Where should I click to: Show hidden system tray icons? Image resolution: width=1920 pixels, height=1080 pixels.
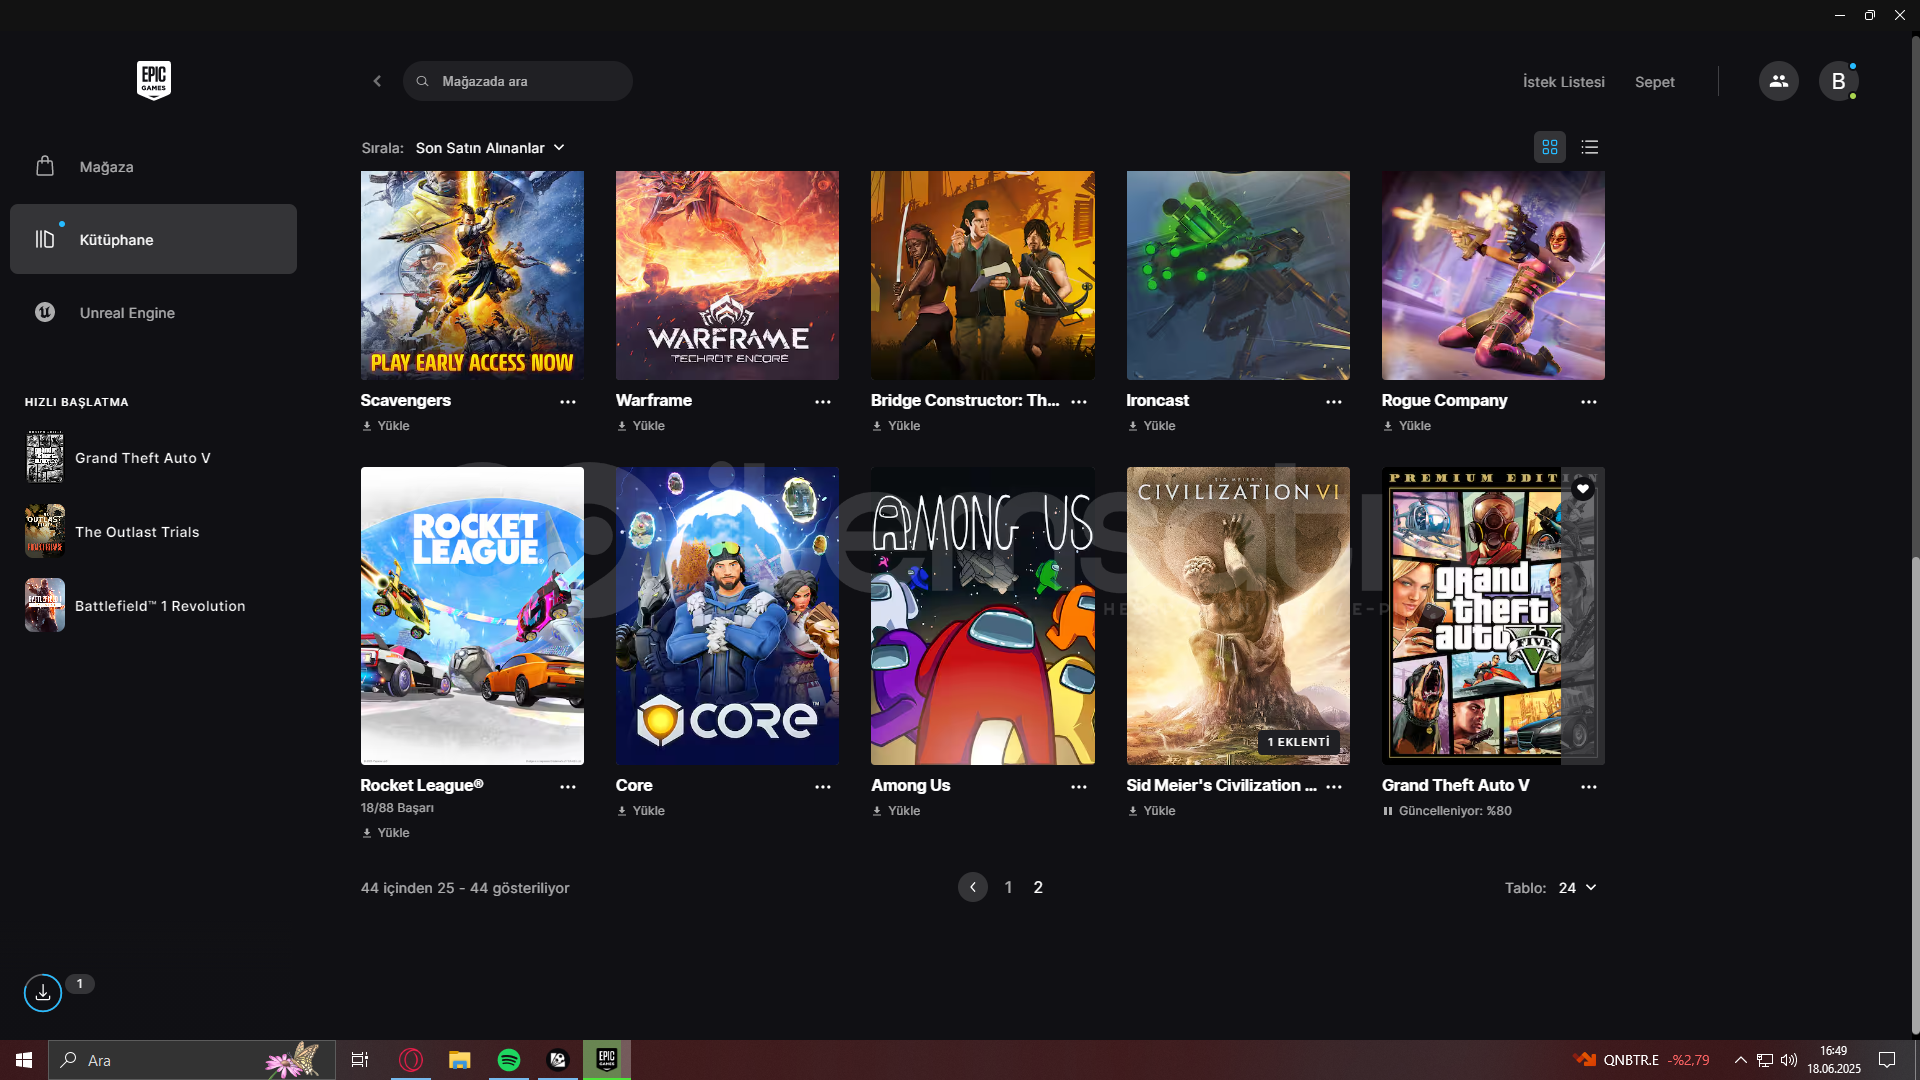coord(1741,1060)
